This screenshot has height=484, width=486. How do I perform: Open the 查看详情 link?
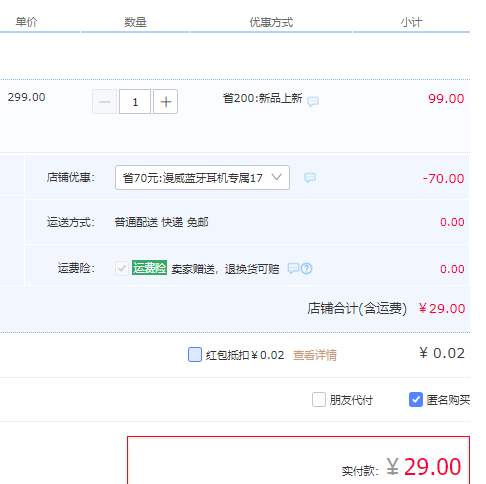pos(315,355)
